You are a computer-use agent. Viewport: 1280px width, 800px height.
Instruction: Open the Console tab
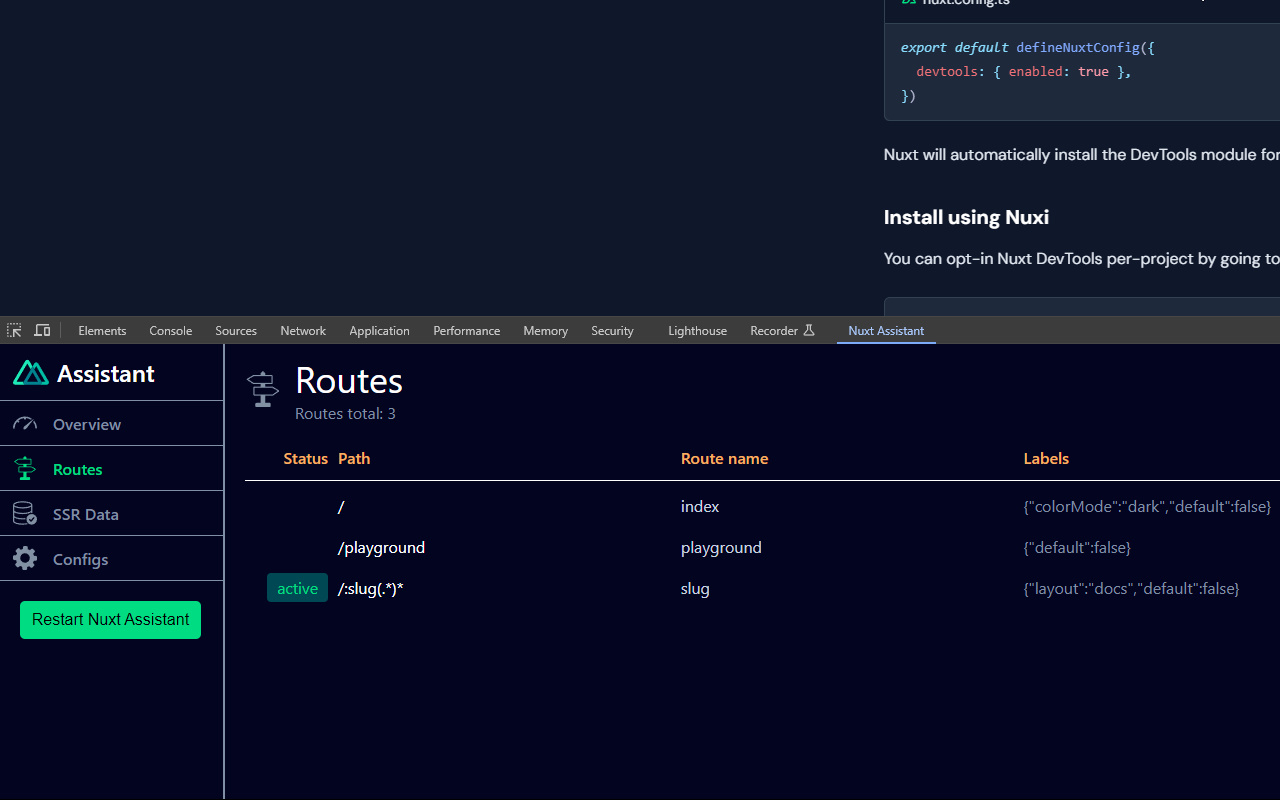(171, 331)
